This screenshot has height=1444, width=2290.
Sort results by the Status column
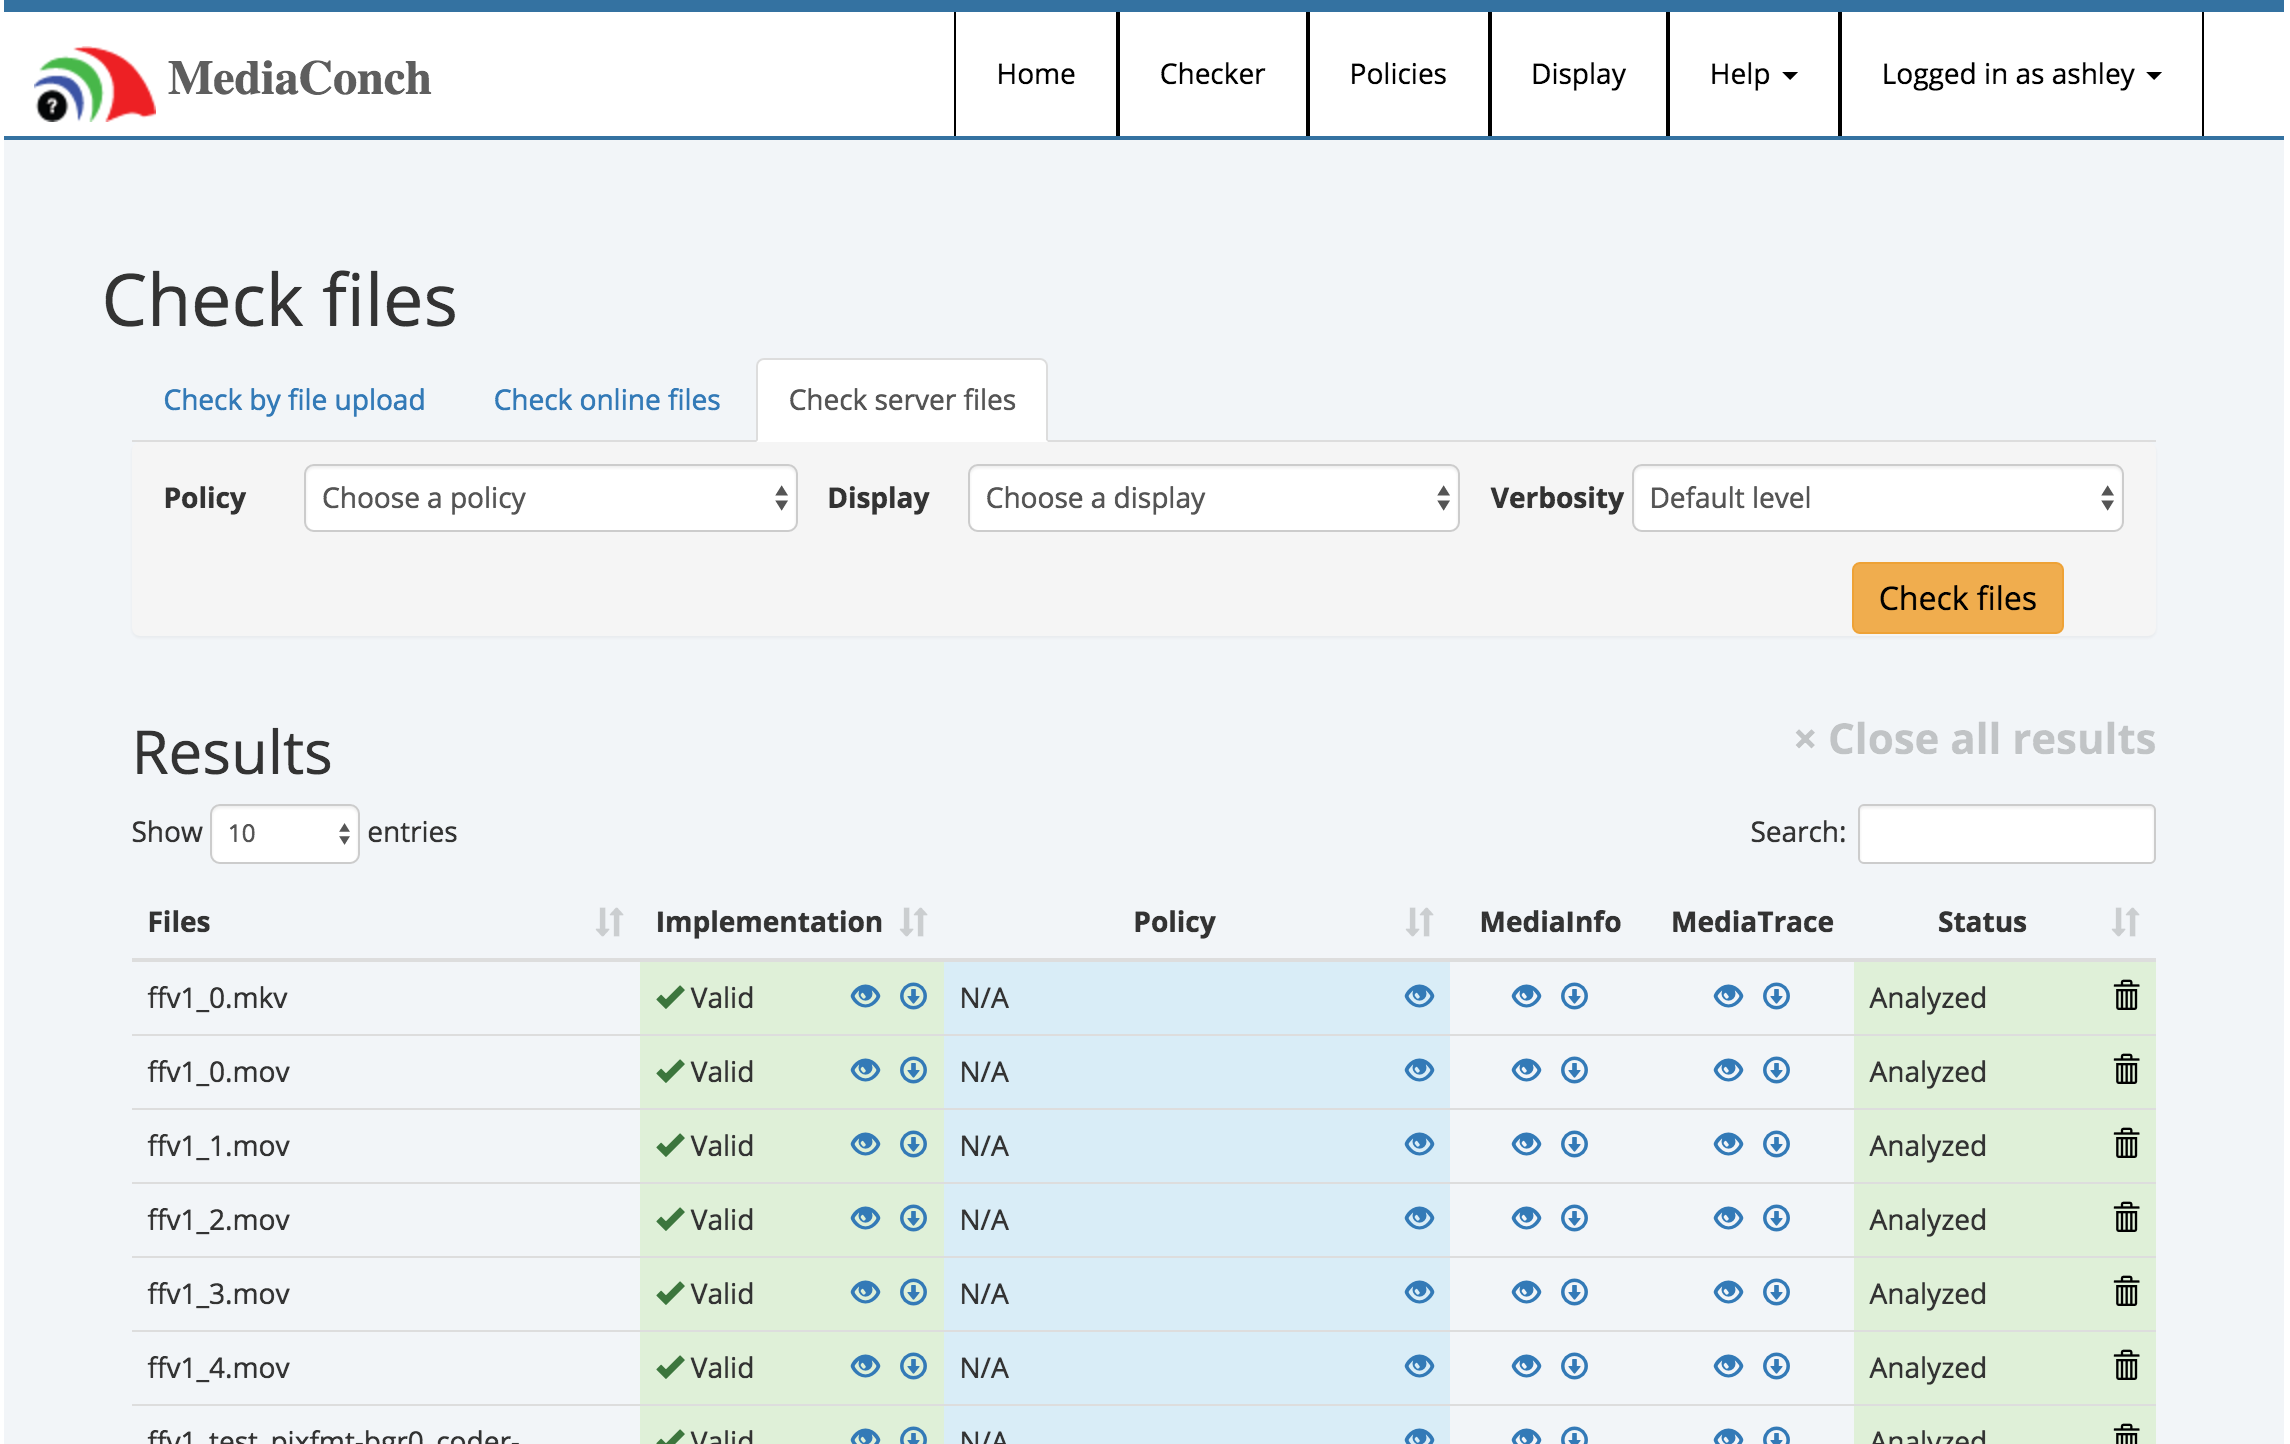click(2125, 921)
